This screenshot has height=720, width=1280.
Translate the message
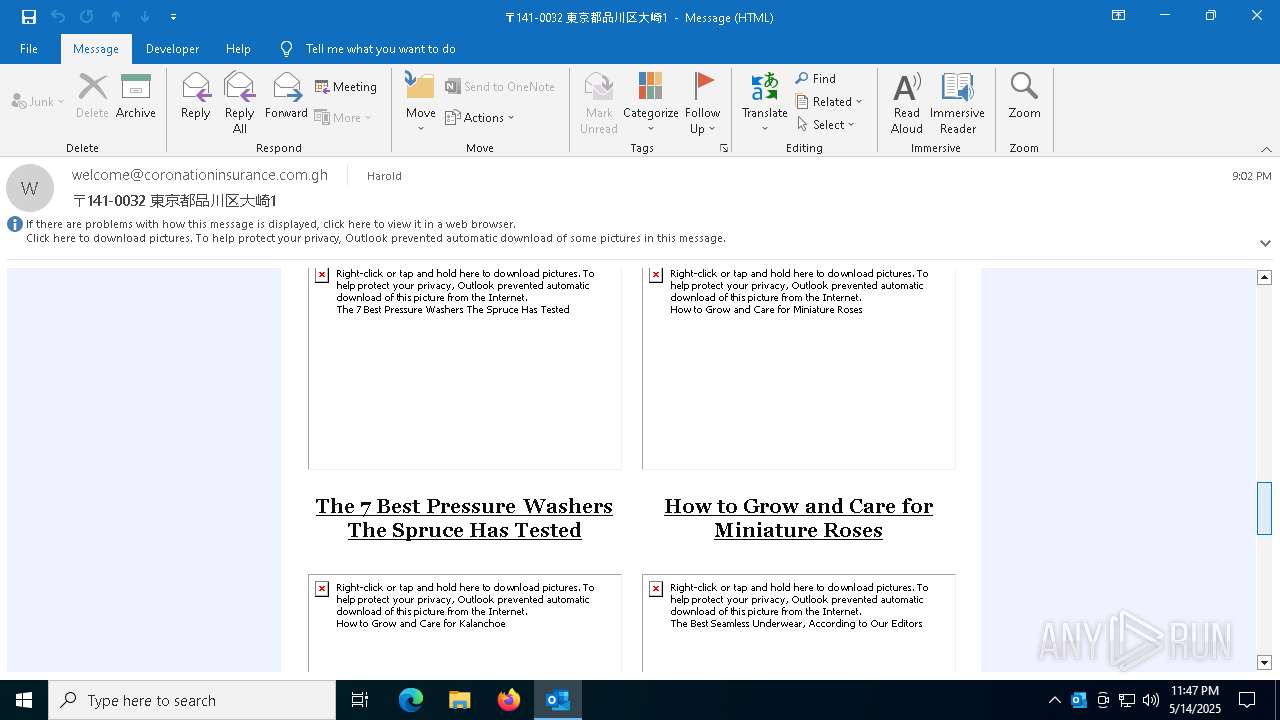[x=765, y=102]
